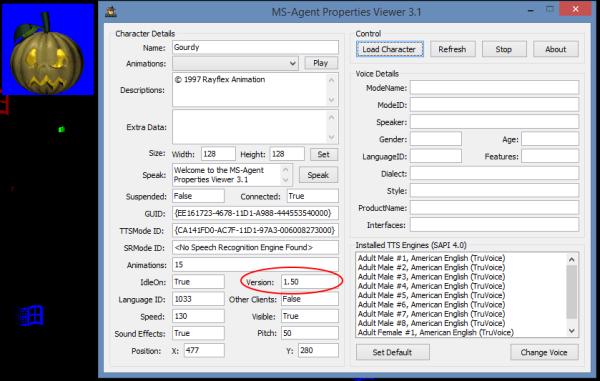
Task: Click the Pitch field showing 50
Action: point(310,334)
